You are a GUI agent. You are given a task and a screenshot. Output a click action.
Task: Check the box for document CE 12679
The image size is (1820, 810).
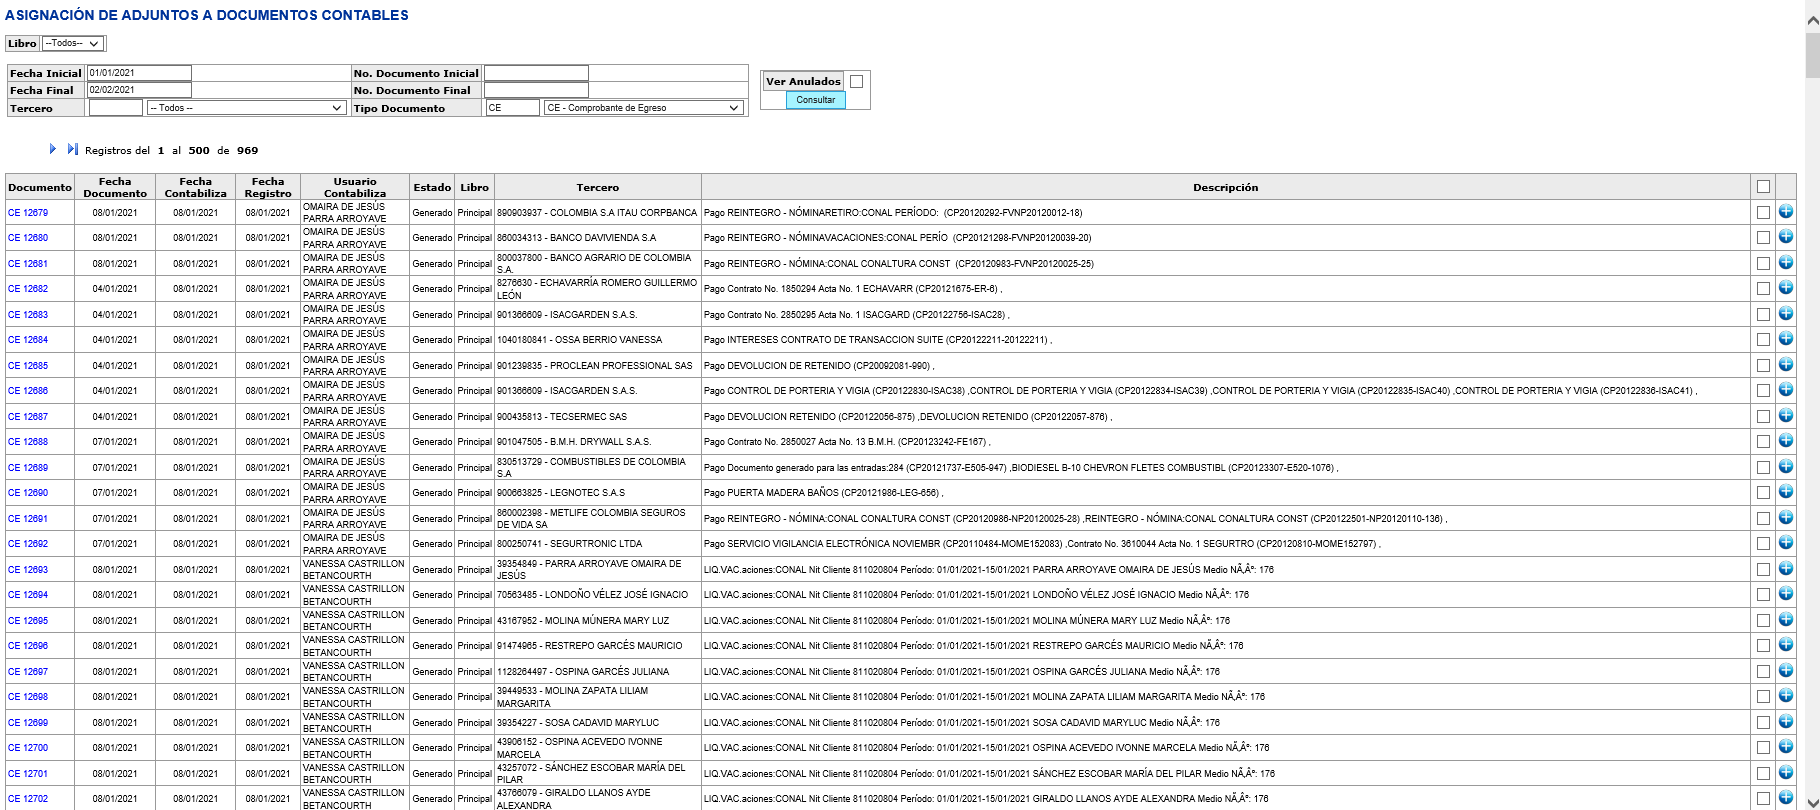tap(1763, 212)
